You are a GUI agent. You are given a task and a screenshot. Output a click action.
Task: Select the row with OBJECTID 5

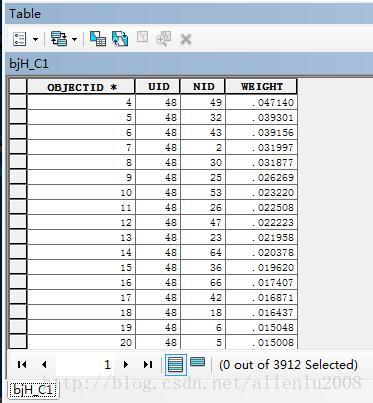tap(18, 117)
